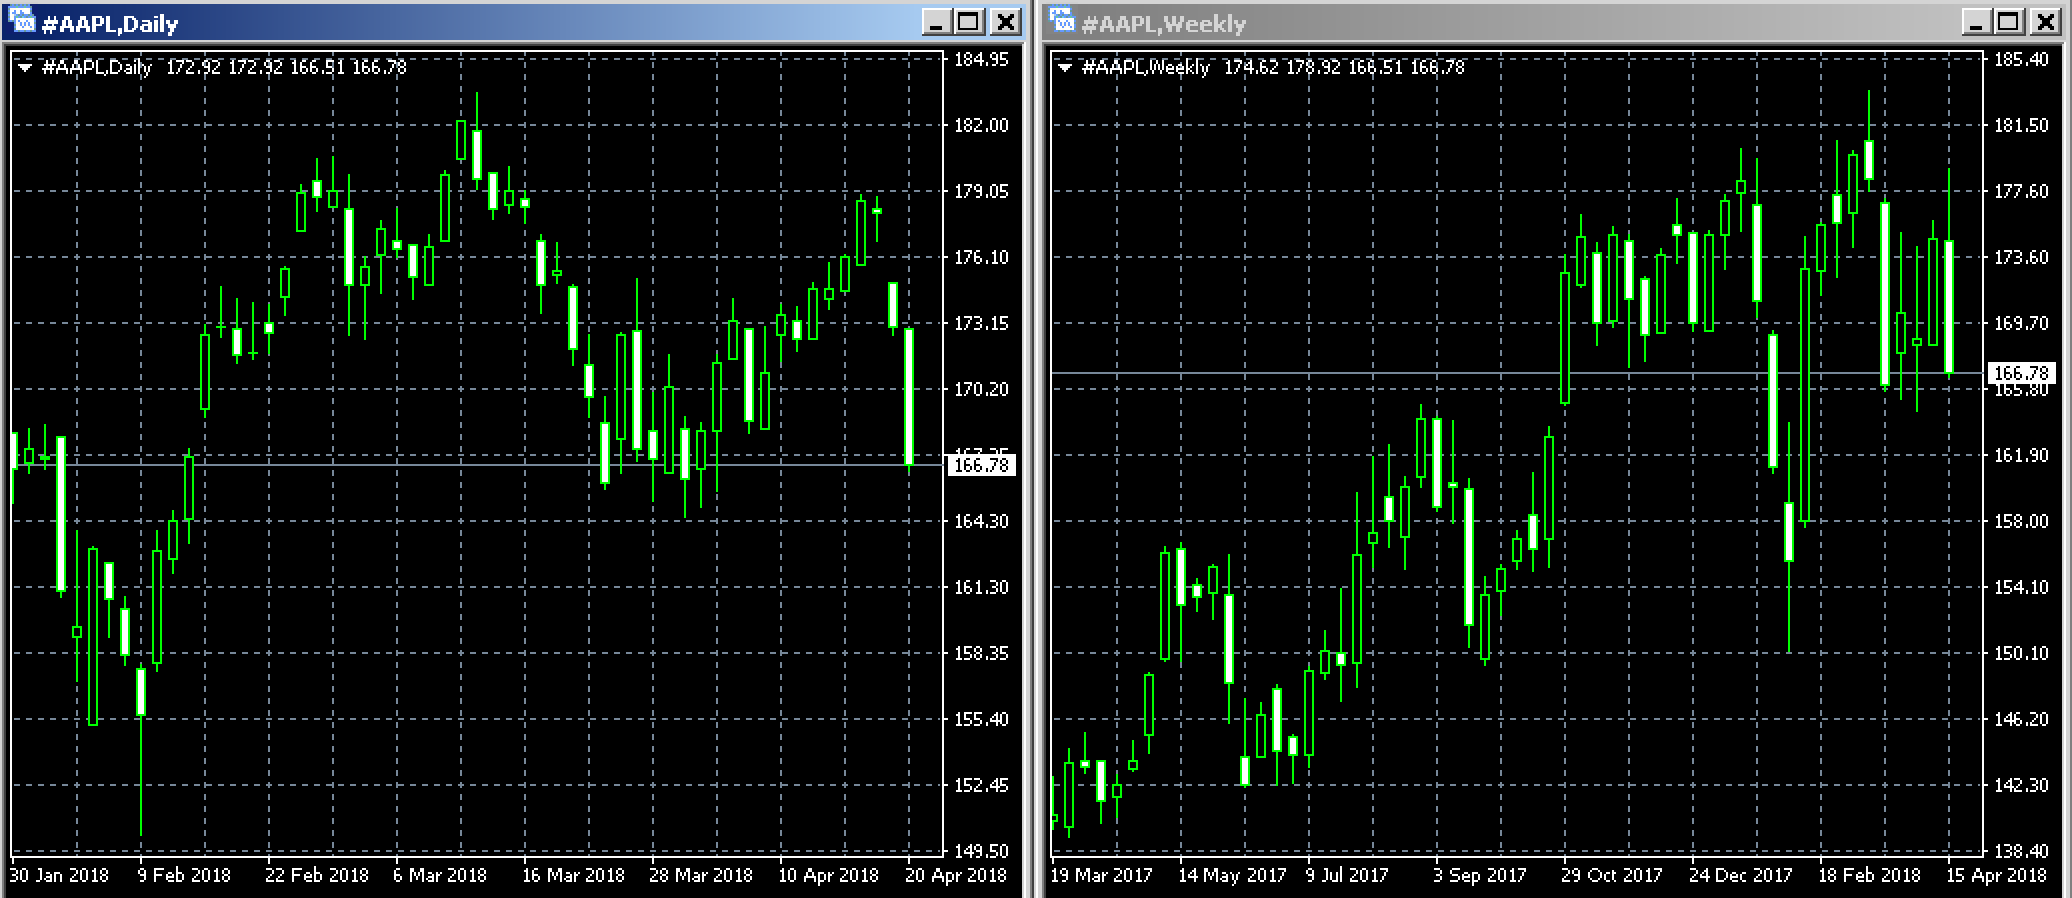
Task: Click the 29 Oct 2017 date on the Weekly time axis
Action: (x=1612, y=875)
